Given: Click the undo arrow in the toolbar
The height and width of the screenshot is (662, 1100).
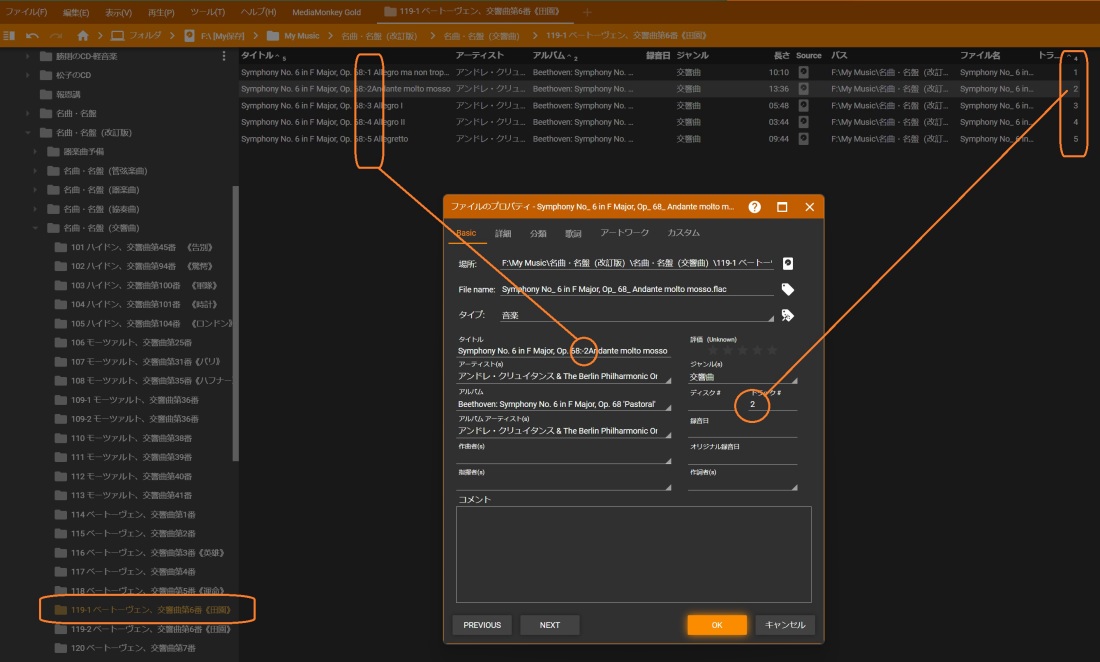Looking at the screenshot, I should (x=32, y=35).
